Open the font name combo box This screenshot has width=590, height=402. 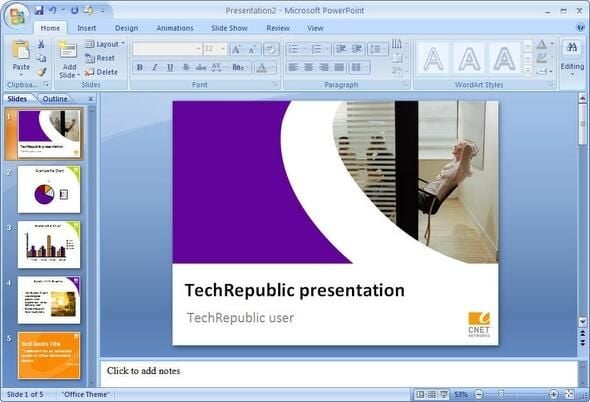coord(167,49)
